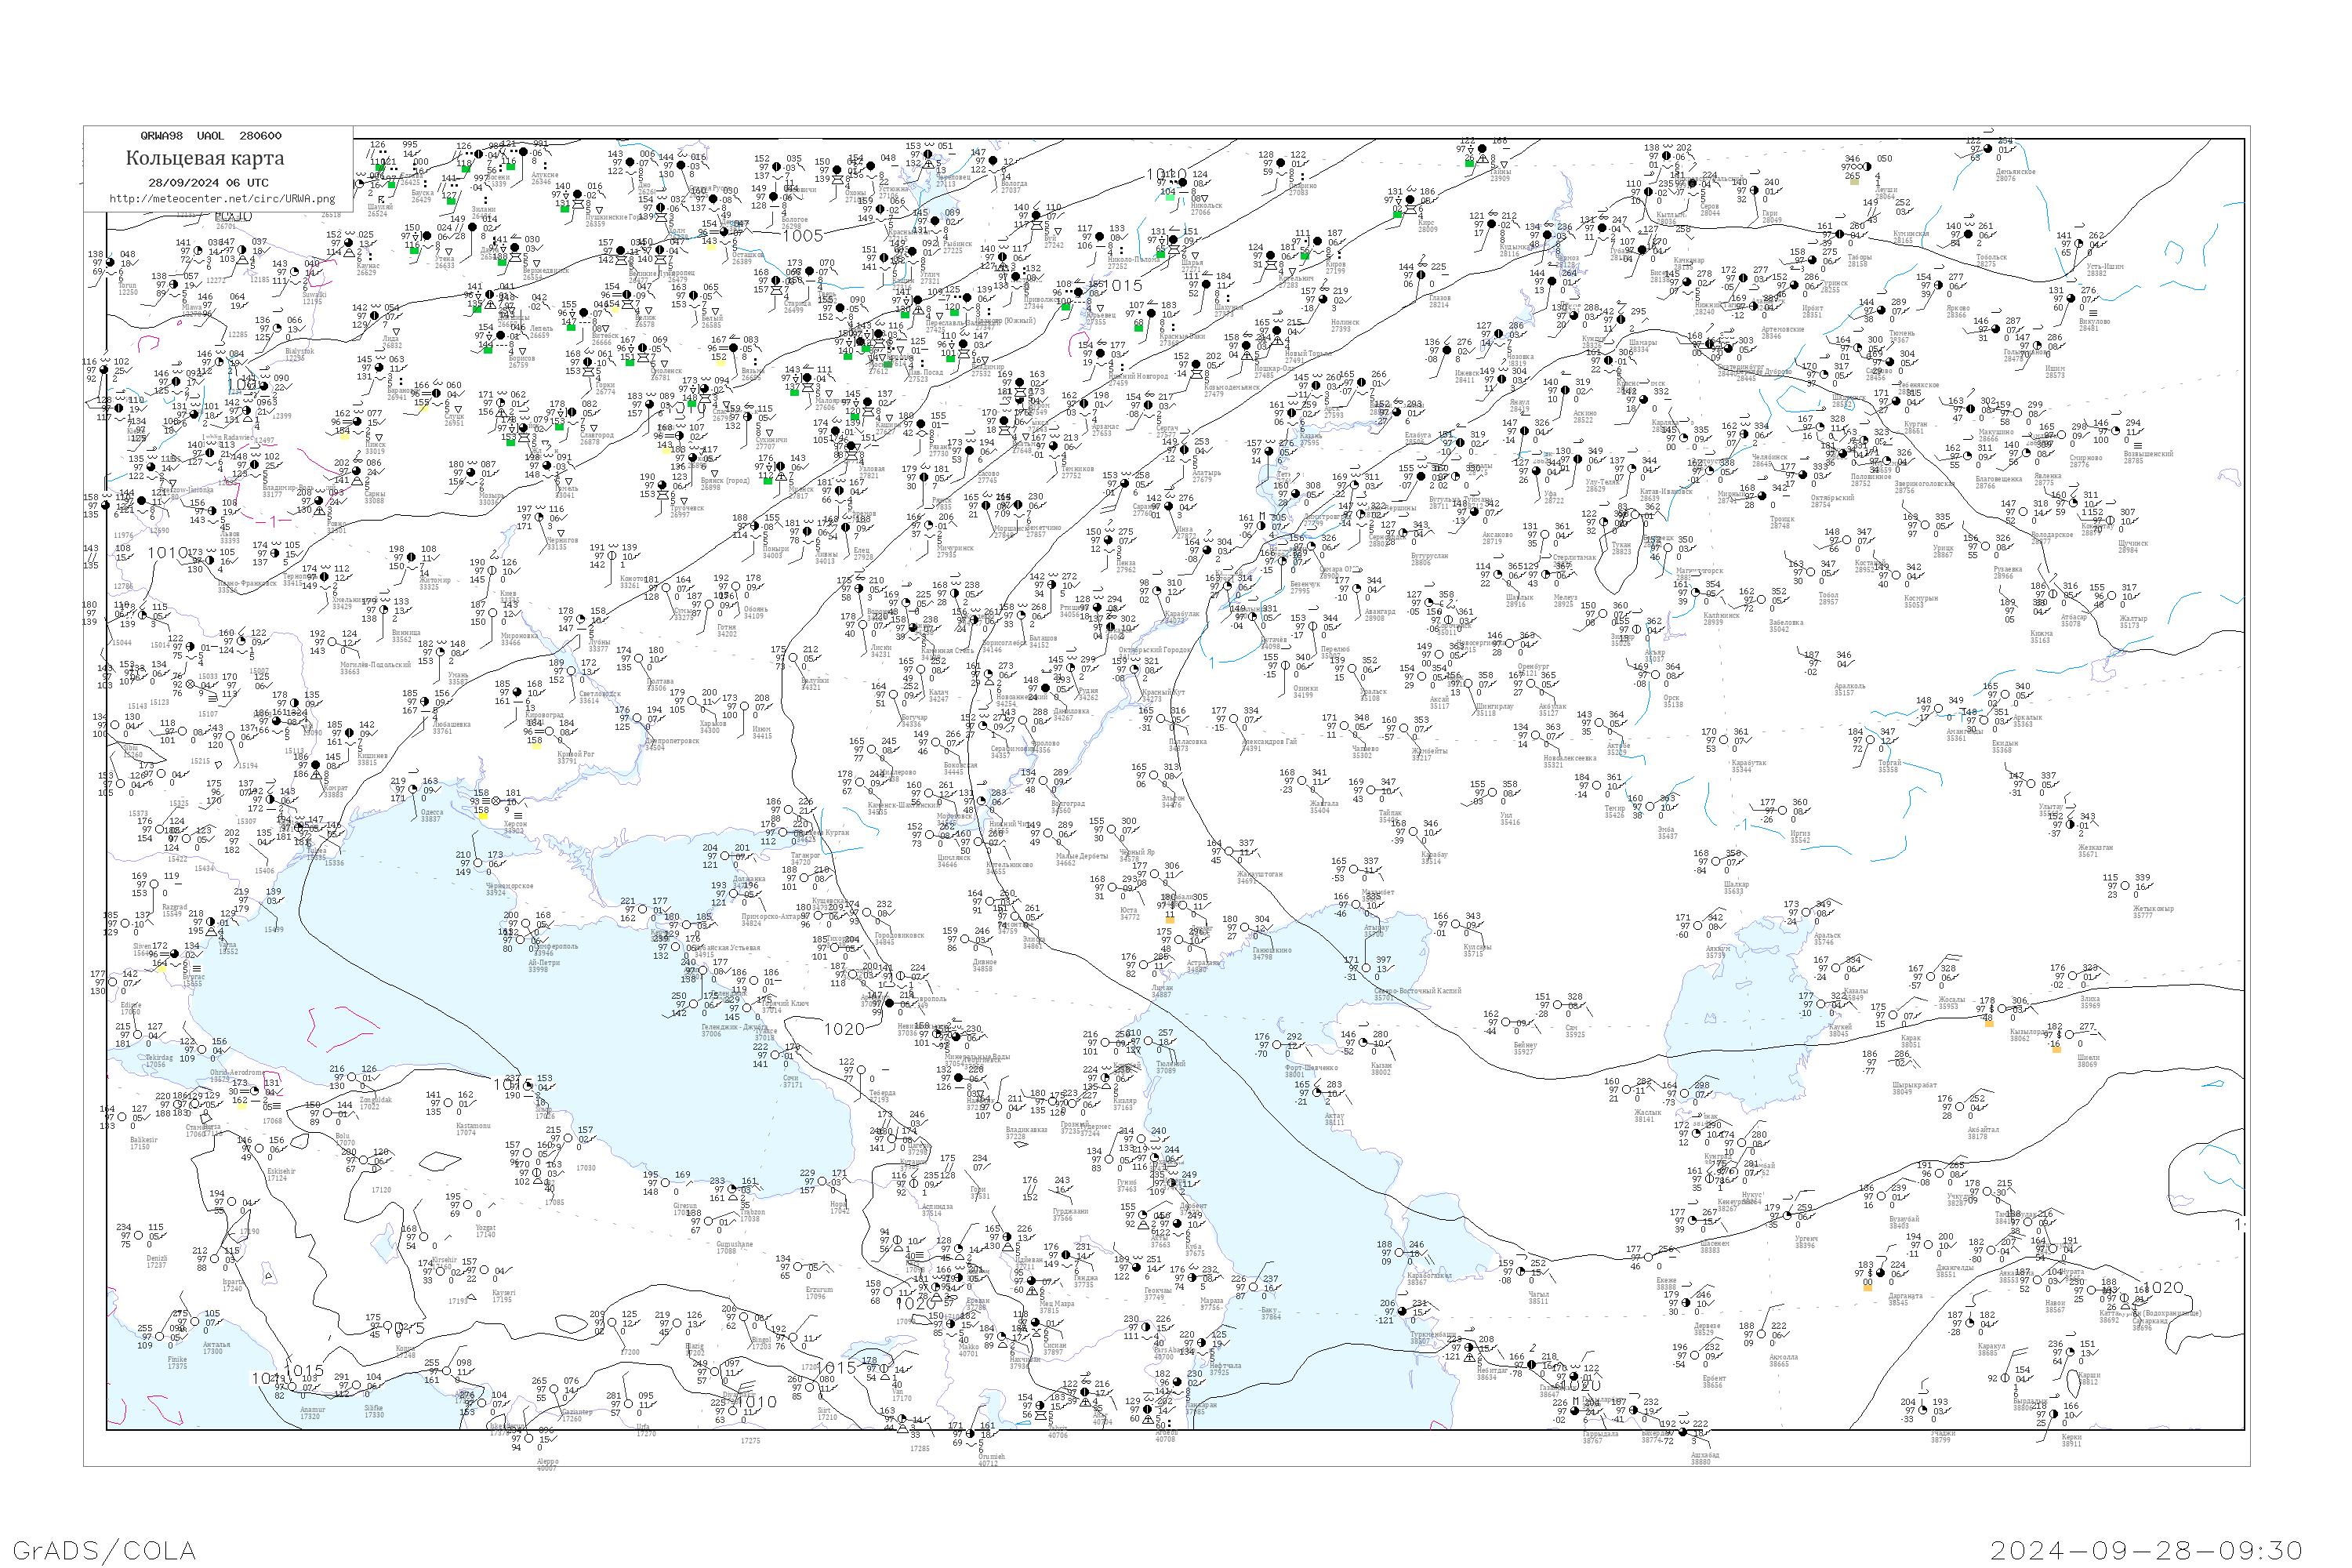Click the Кызан station cloud-cover symbol
Viewport: 2352px width, 1568px height.
coord(1364,1044)
